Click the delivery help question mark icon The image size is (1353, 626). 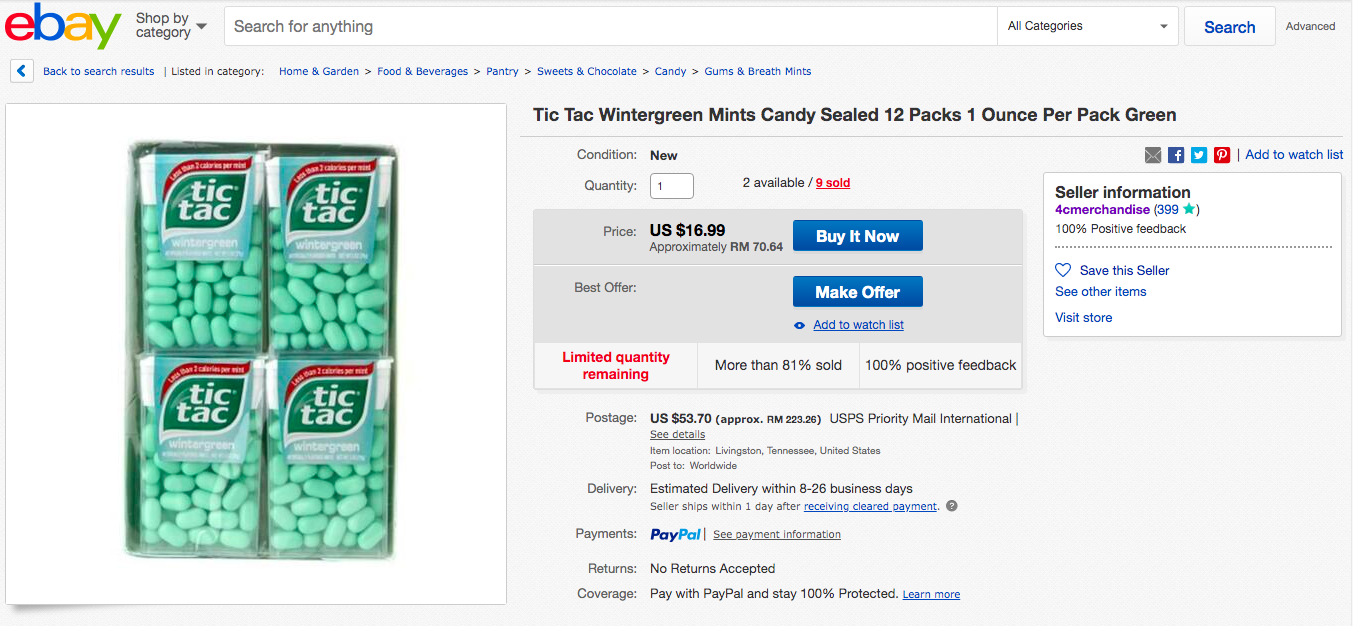click(952, 506)
